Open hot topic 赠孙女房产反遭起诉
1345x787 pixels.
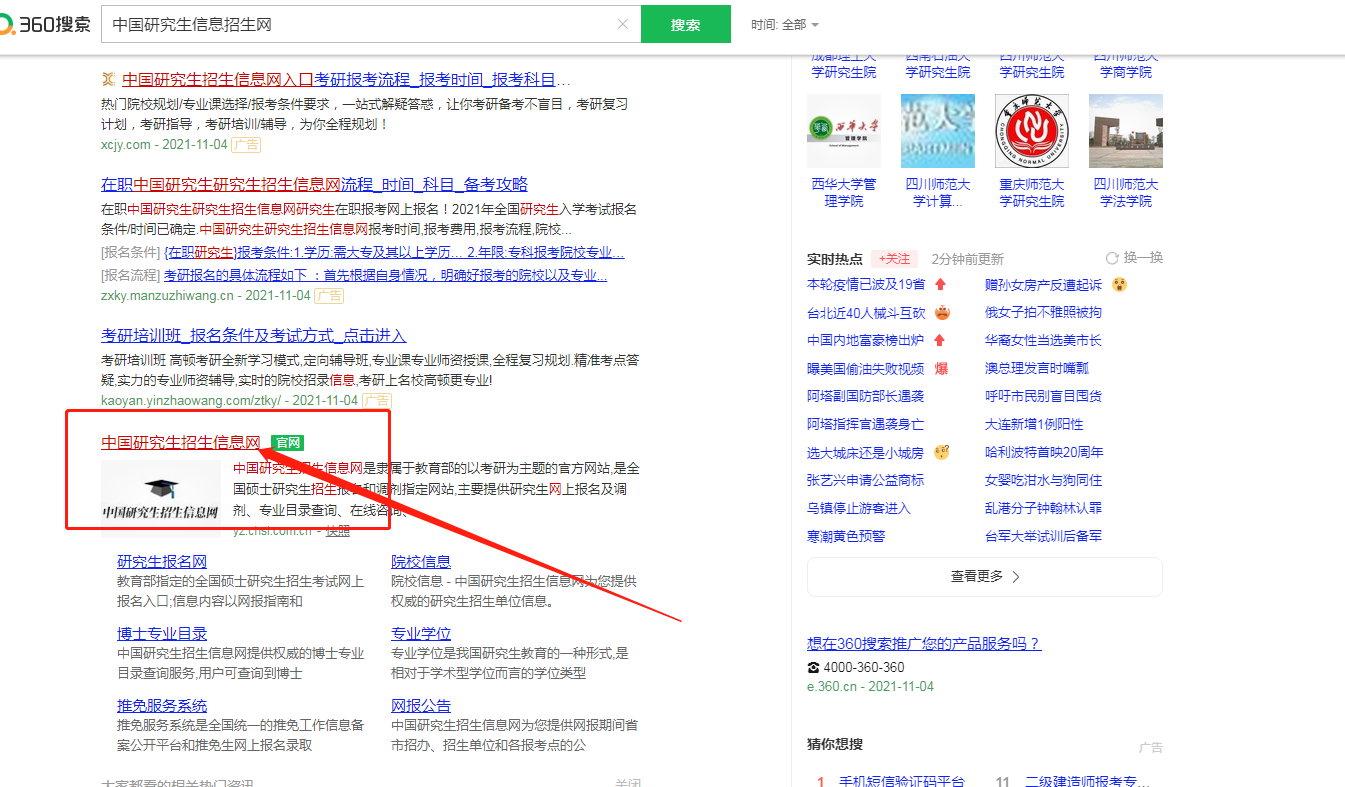(1044, 285)
